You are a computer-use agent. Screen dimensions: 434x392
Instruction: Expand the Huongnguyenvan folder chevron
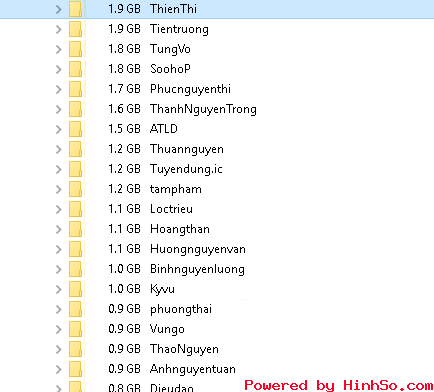(59, 249)
